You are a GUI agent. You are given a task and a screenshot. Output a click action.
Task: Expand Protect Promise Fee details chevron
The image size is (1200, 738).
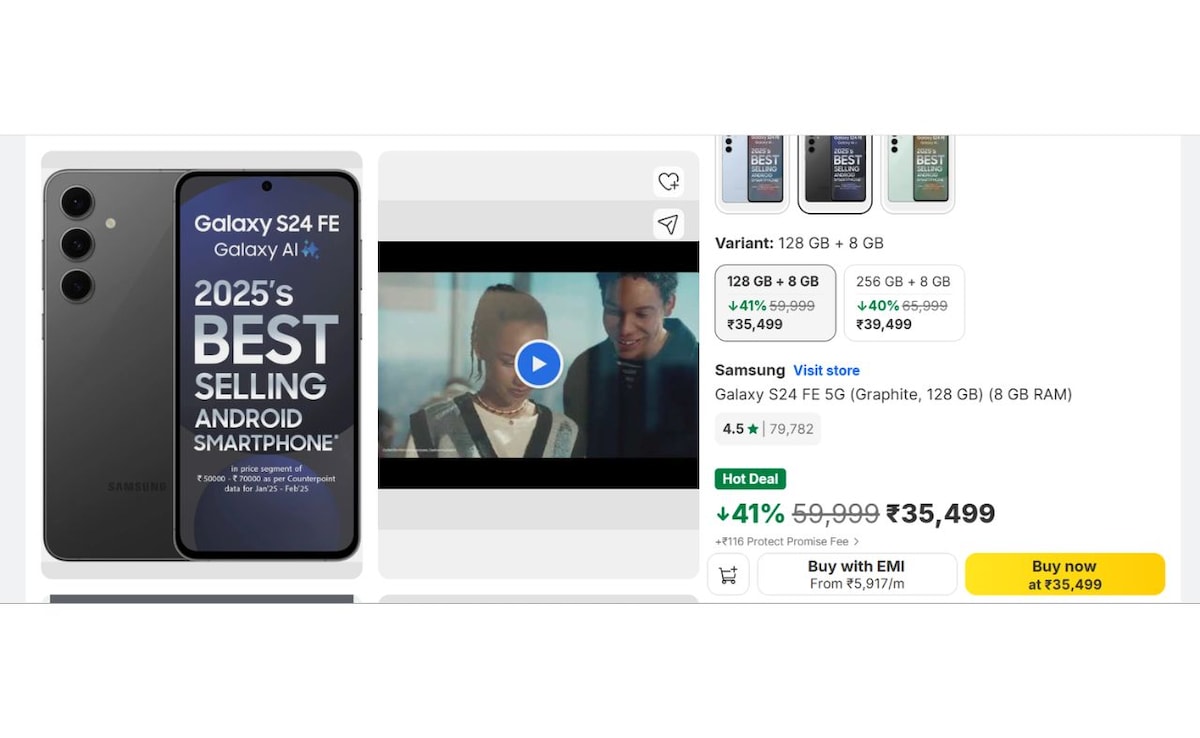[x=856, y=542]
